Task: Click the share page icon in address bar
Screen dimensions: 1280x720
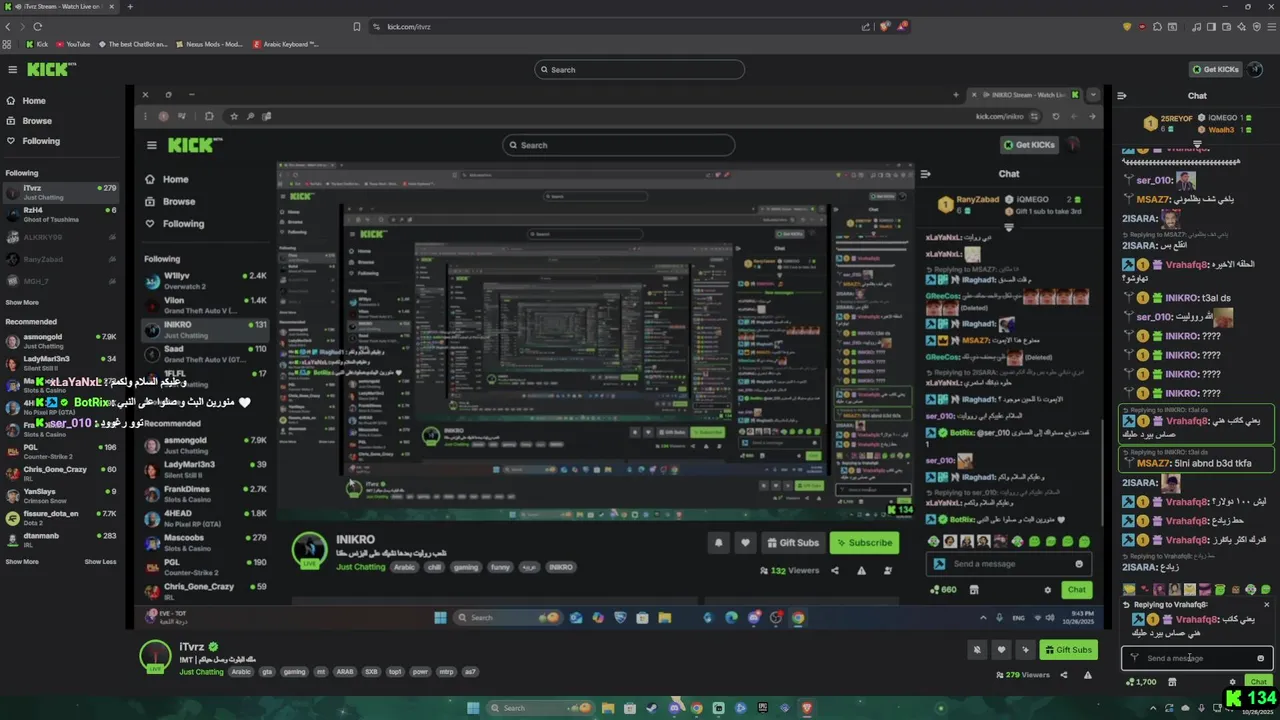Action: pos(866,27)
